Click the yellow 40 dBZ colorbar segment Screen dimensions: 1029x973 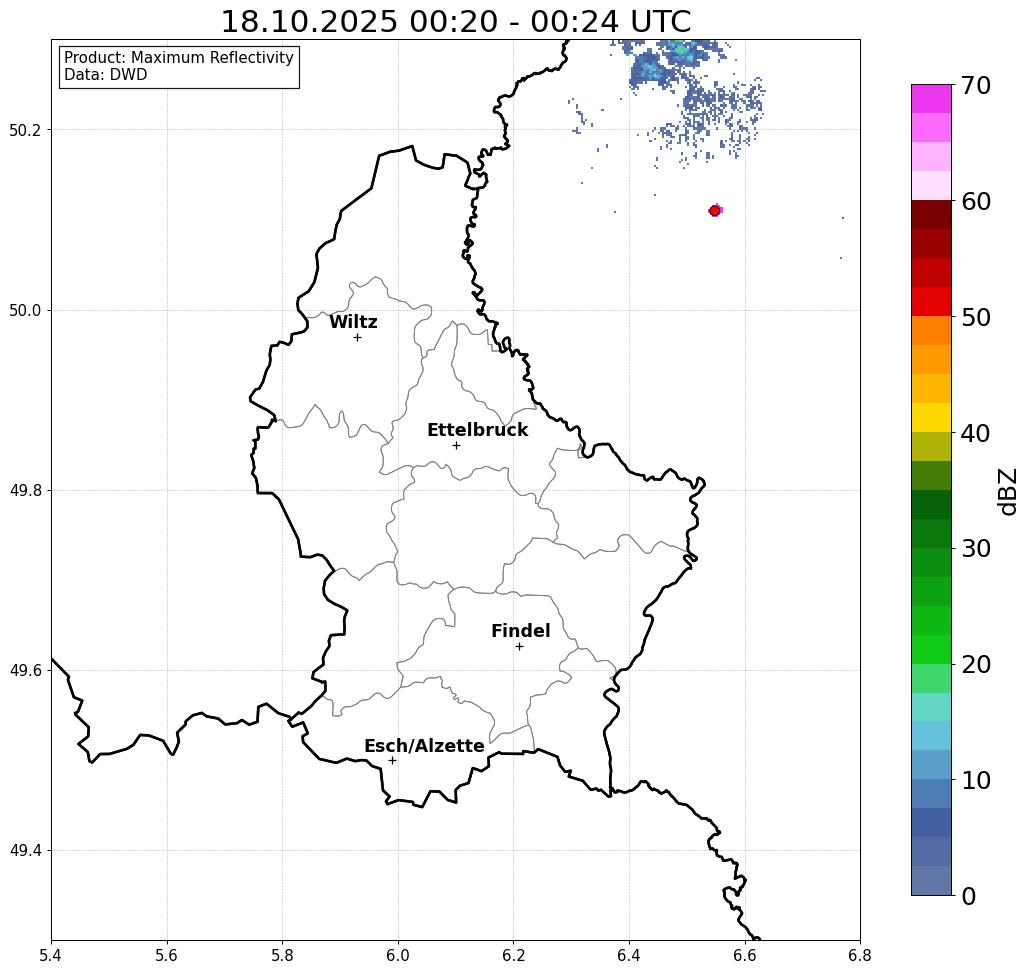click(x=931, y=417)
